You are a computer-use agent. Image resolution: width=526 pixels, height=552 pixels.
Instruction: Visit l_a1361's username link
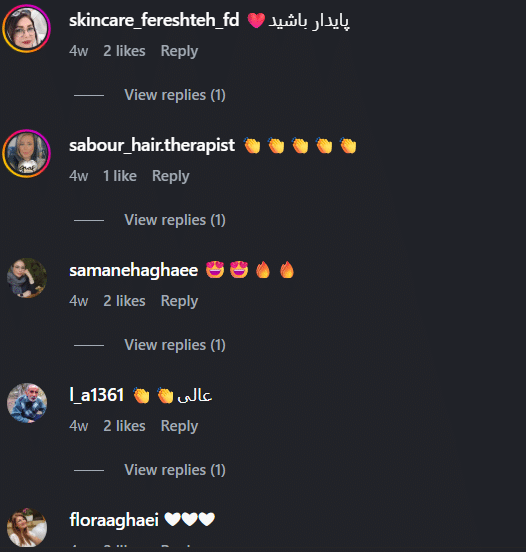96,395
